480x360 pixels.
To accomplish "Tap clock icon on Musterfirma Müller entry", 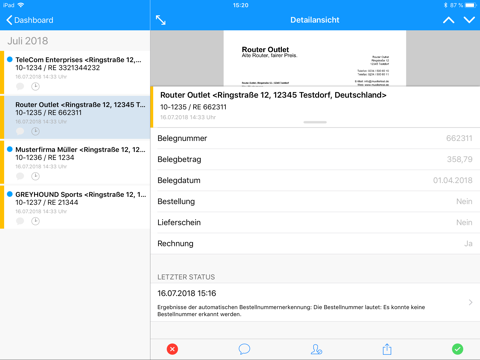I will [x=35, y=176].
